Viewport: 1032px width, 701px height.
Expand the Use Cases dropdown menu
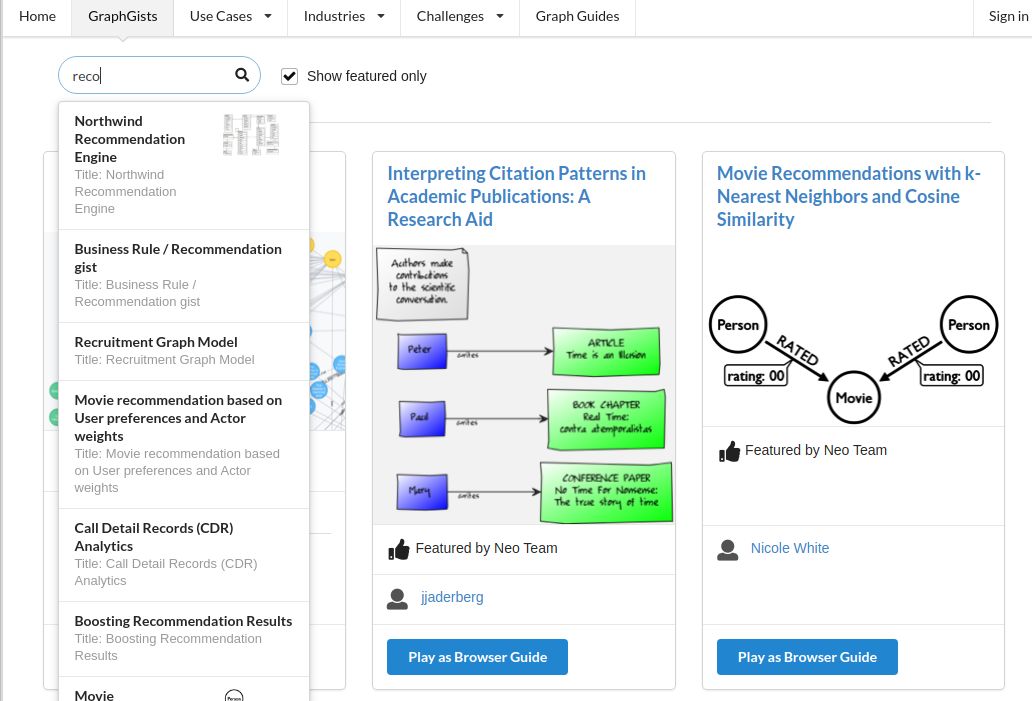[x=230, y=16]
